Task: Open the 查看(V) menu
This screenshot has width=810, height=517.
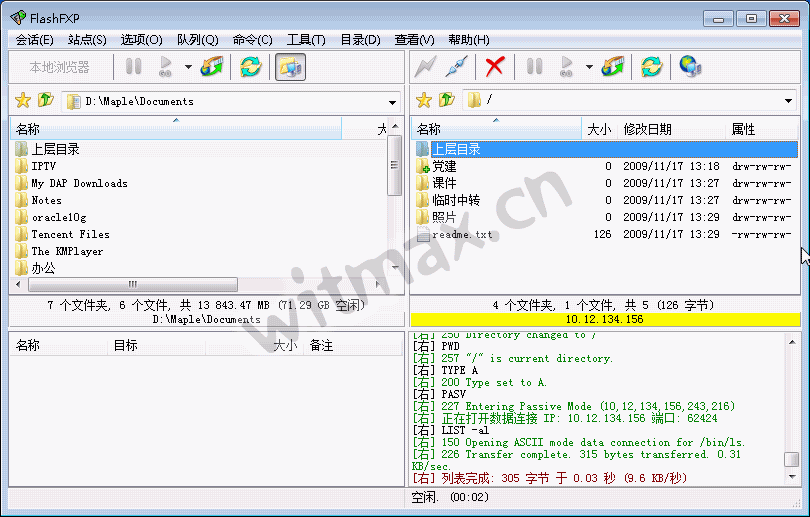Action: click(x=414, y=40)
